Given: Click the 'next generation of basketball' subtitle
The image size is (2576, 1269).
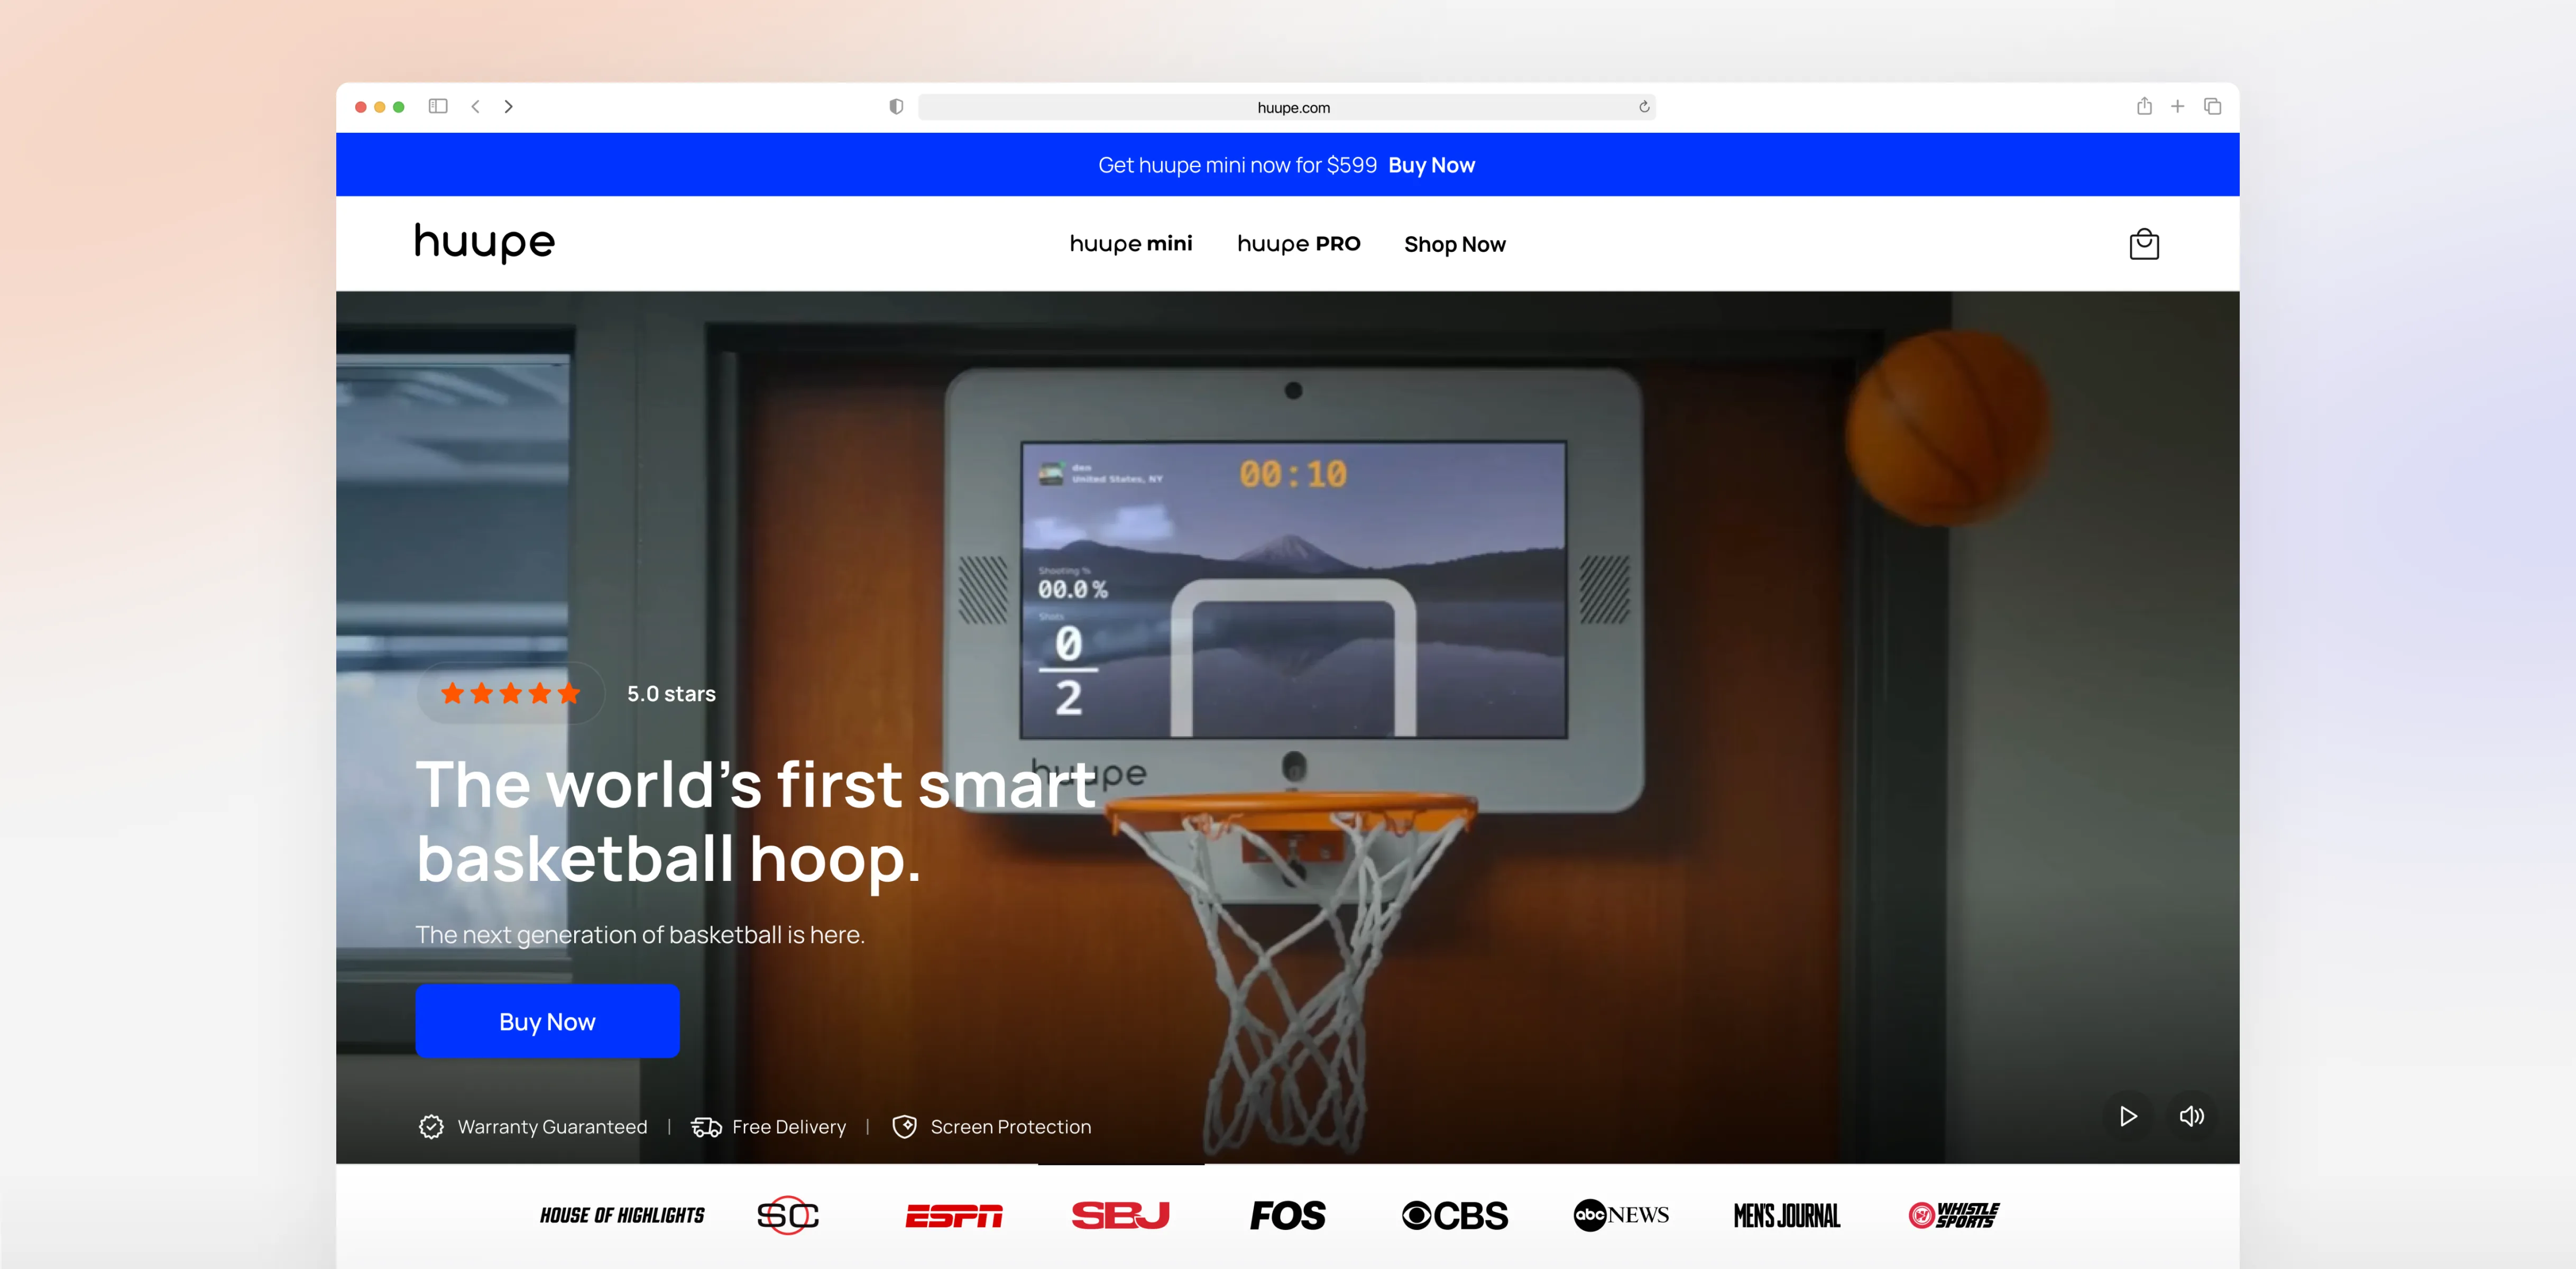Looking at the screenshot, I should (640, 934).
